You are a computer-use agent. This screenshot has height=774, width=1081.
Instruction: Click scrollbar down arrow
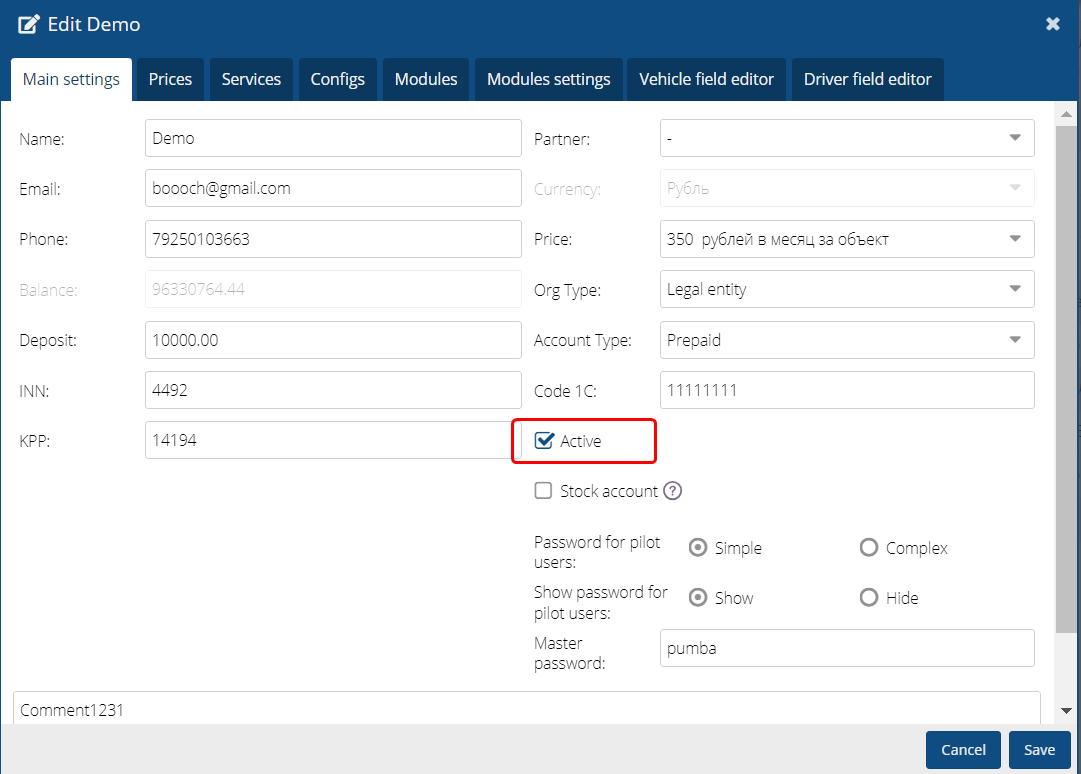click(1066, 709)
